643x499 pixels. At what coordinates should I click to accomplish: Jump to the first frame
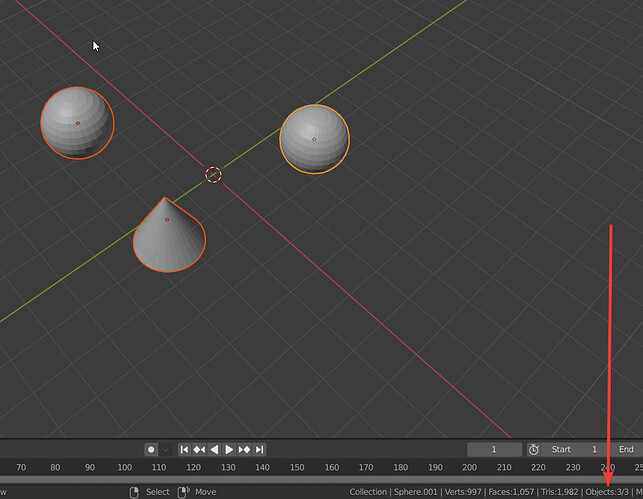(185, 450)
